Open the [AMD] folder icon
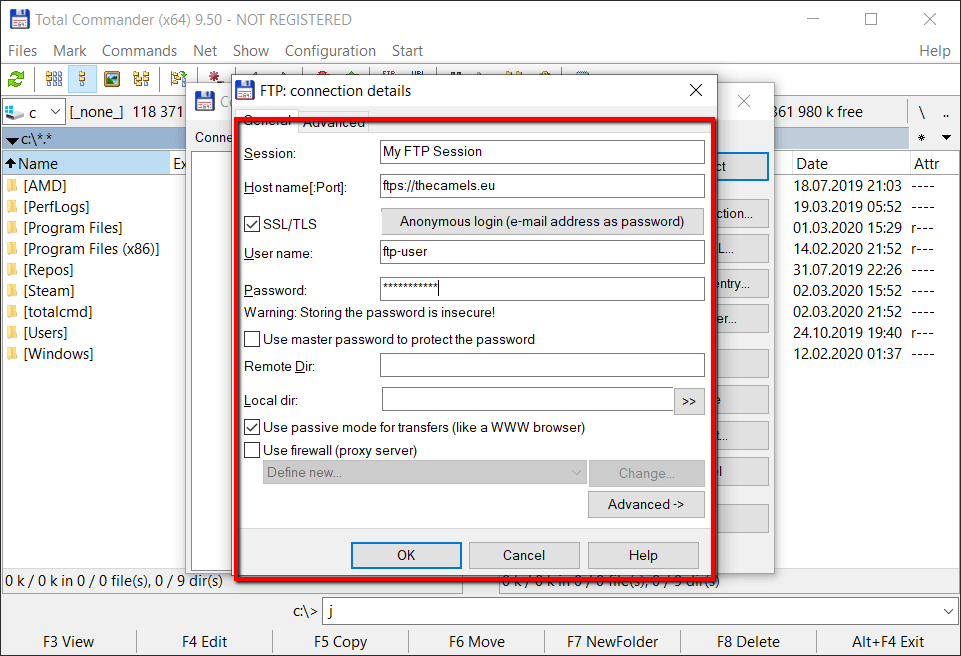The image size is (961, 656). click(x=12, y=186)
